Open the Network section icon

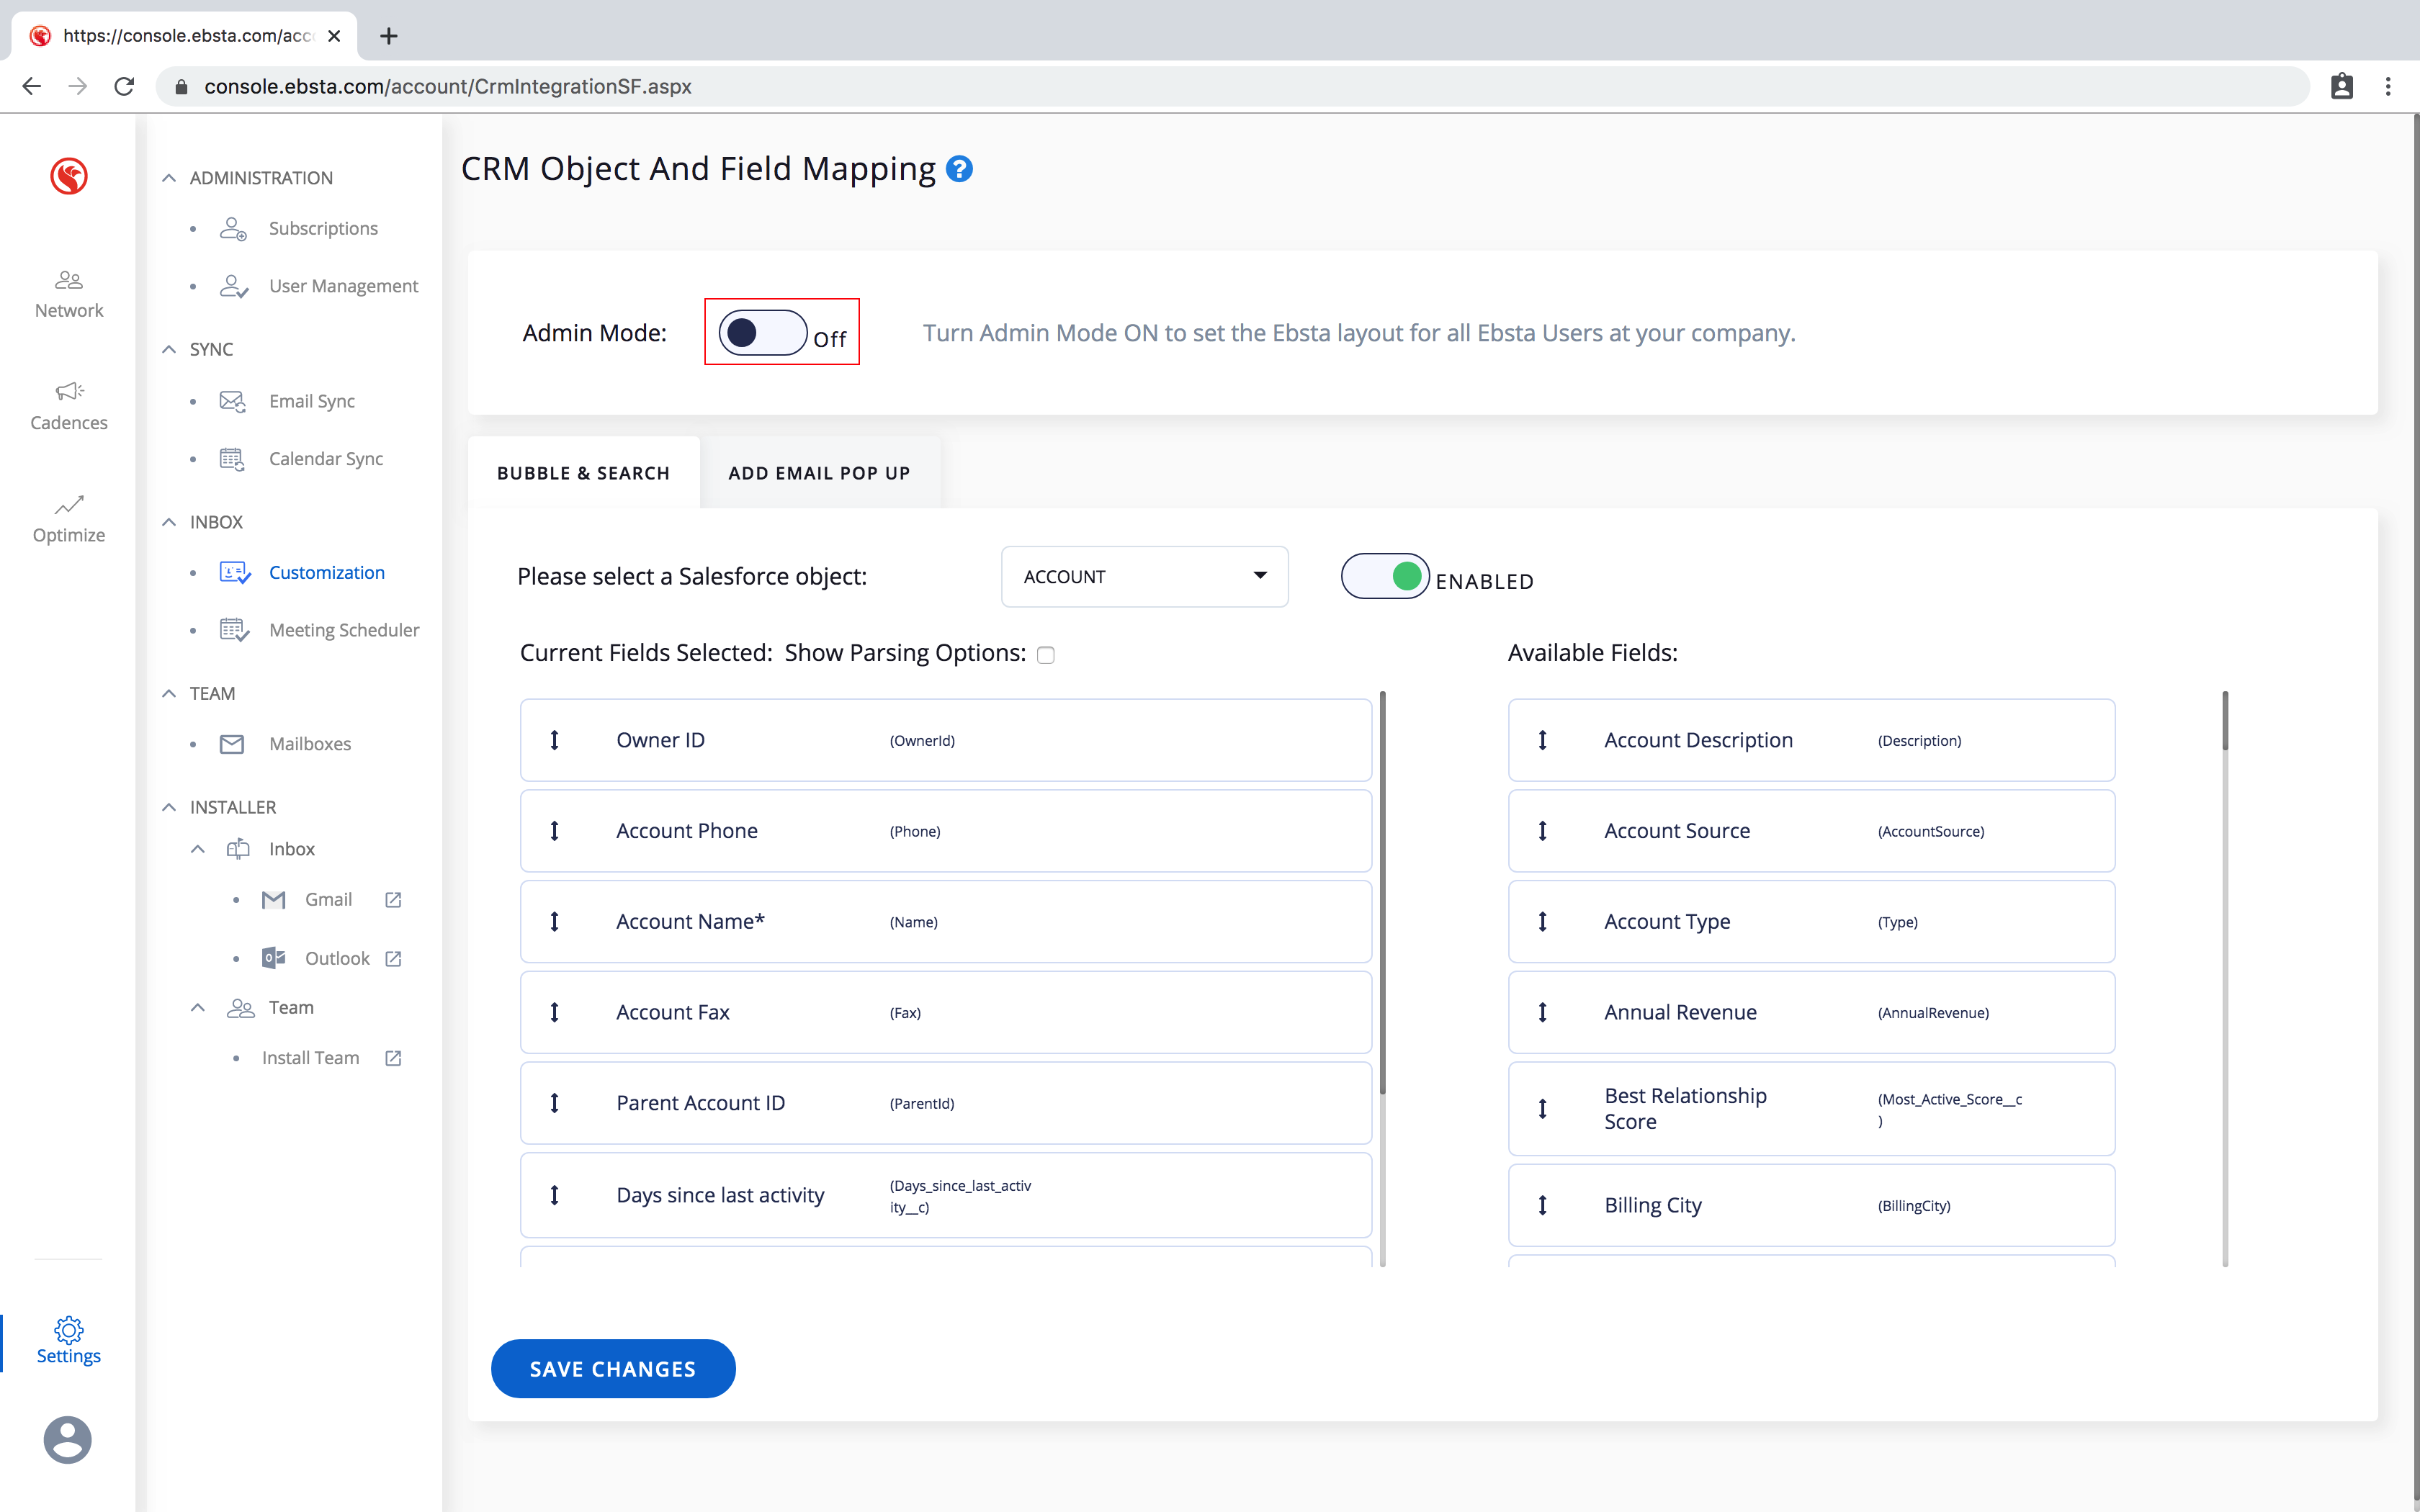68,280
